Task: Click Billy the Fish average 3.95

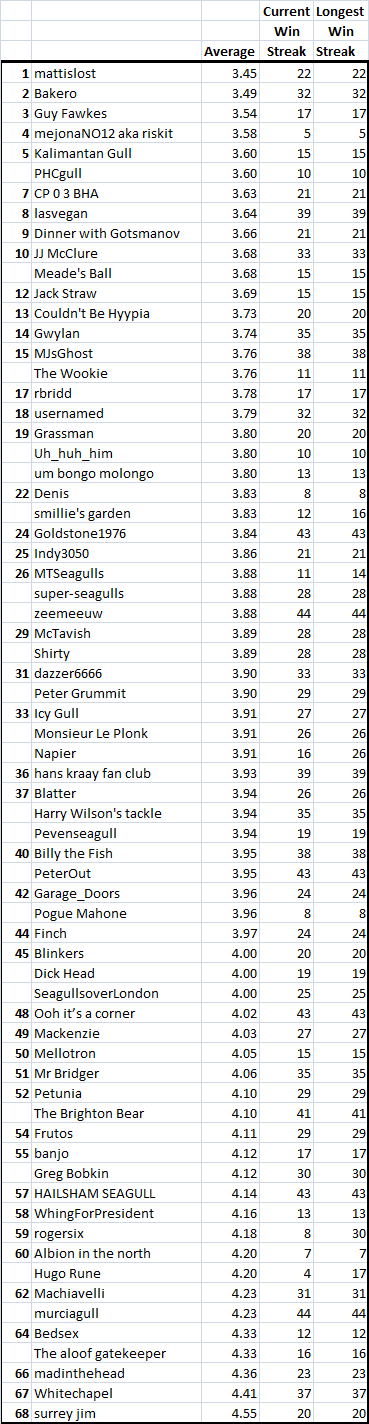Action: [x=229, y=853]
